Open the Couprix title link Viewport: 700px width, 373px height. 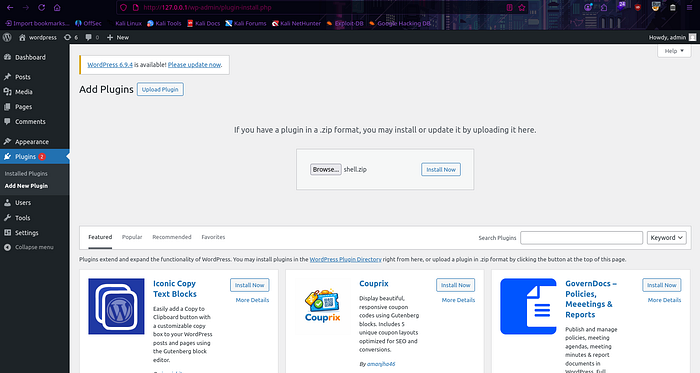374,284
